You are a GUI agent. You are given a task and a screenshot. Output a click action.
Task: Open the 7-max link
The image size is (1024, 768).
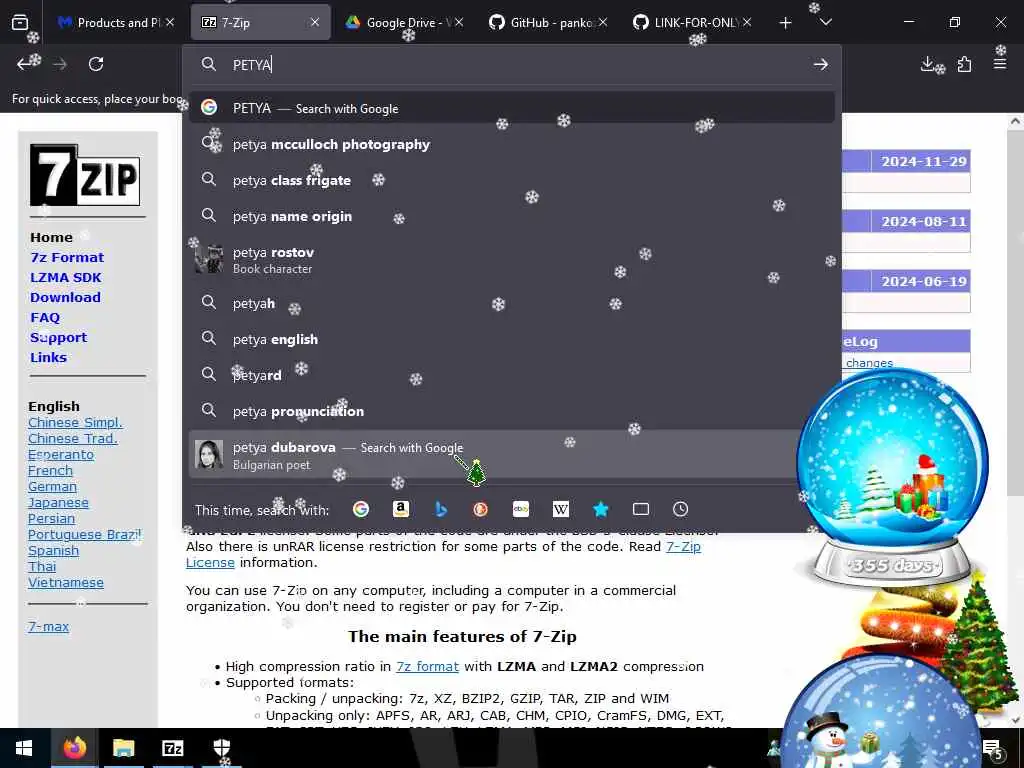(x=48, y=627)
